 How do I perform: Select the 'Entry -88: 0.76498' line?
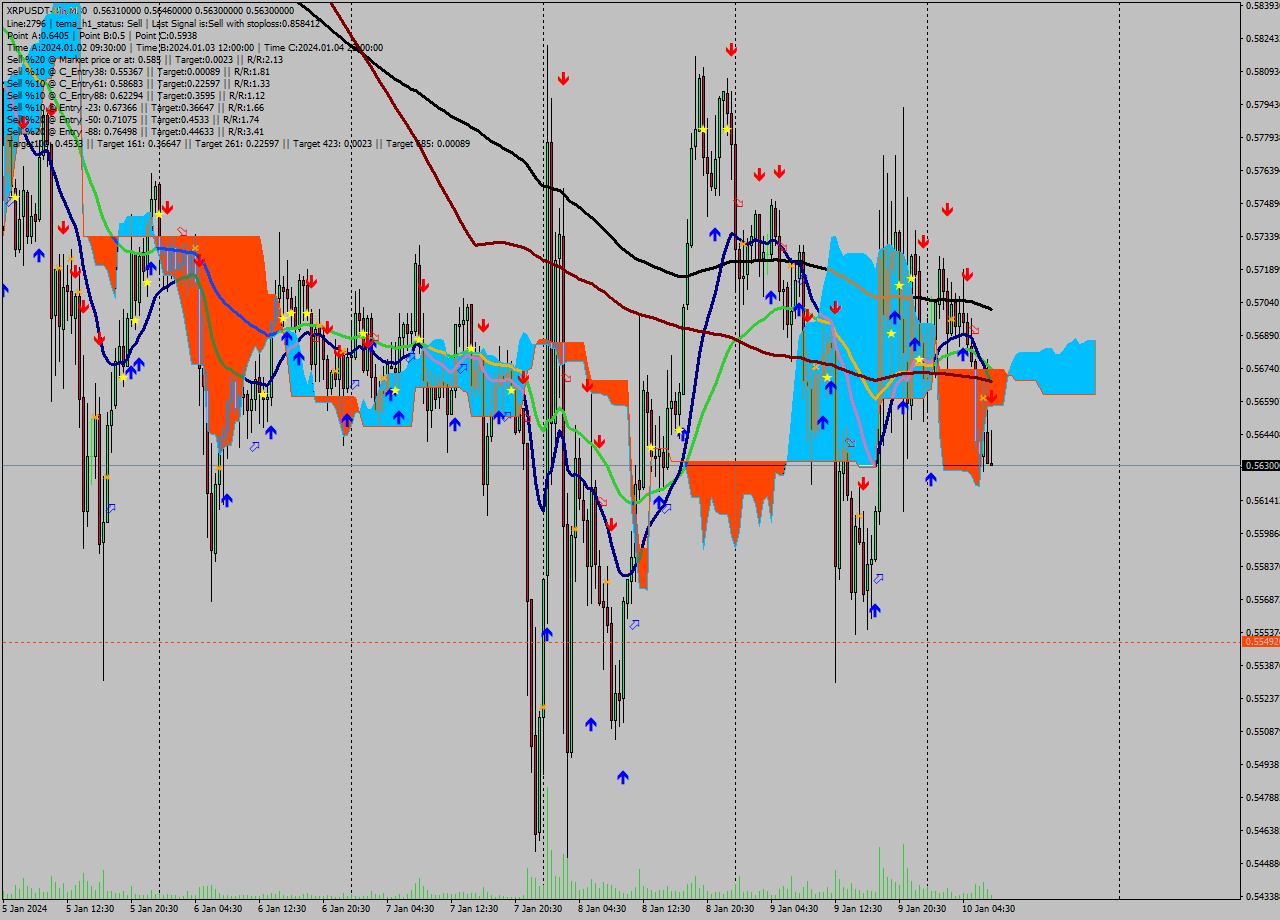click(135, 131)
